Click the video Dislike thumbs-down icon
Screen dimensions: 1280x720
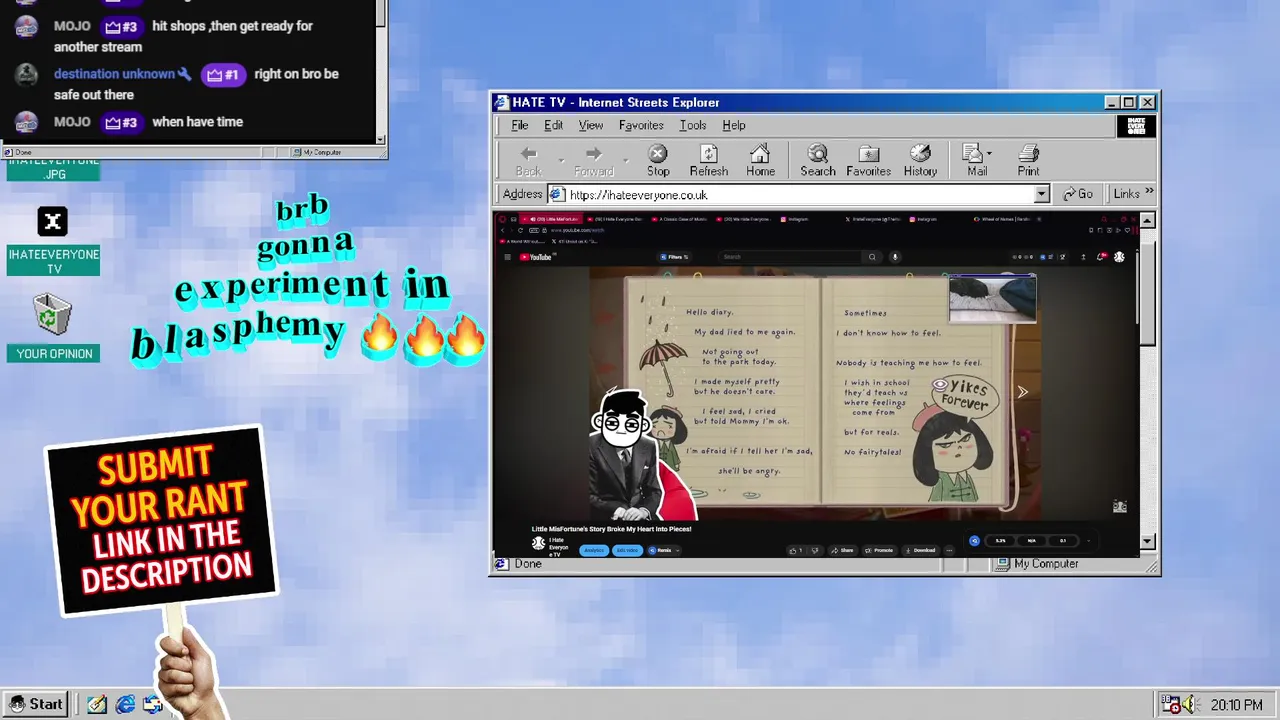point(814,550)
